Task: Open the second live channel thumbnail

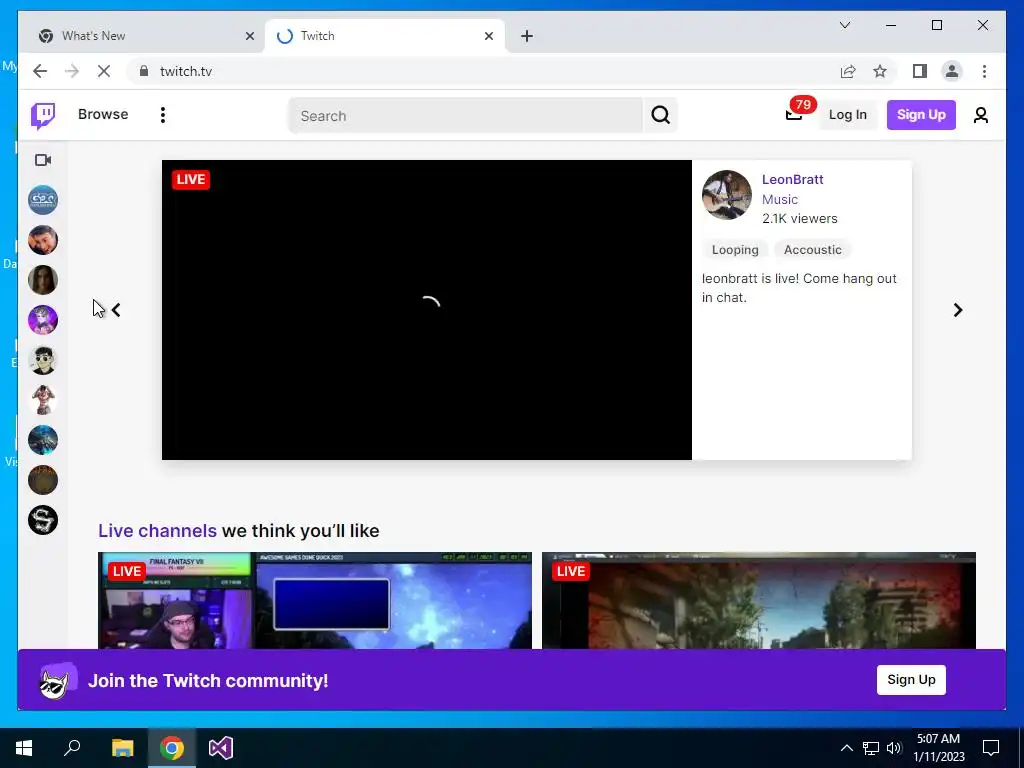Action: [x=759, y=601]
